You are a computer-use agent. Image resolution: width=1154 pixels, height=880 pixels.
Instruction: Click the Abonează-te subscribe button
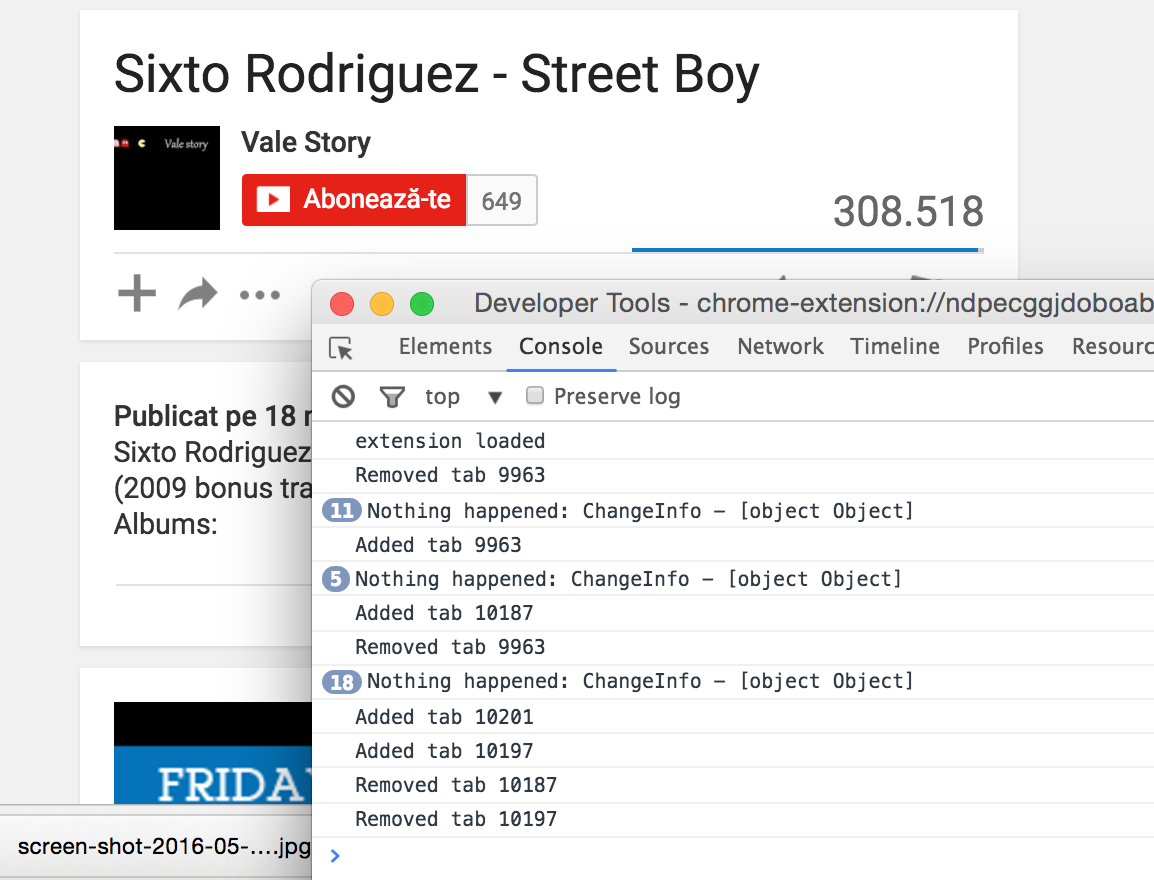pos(354,199)
